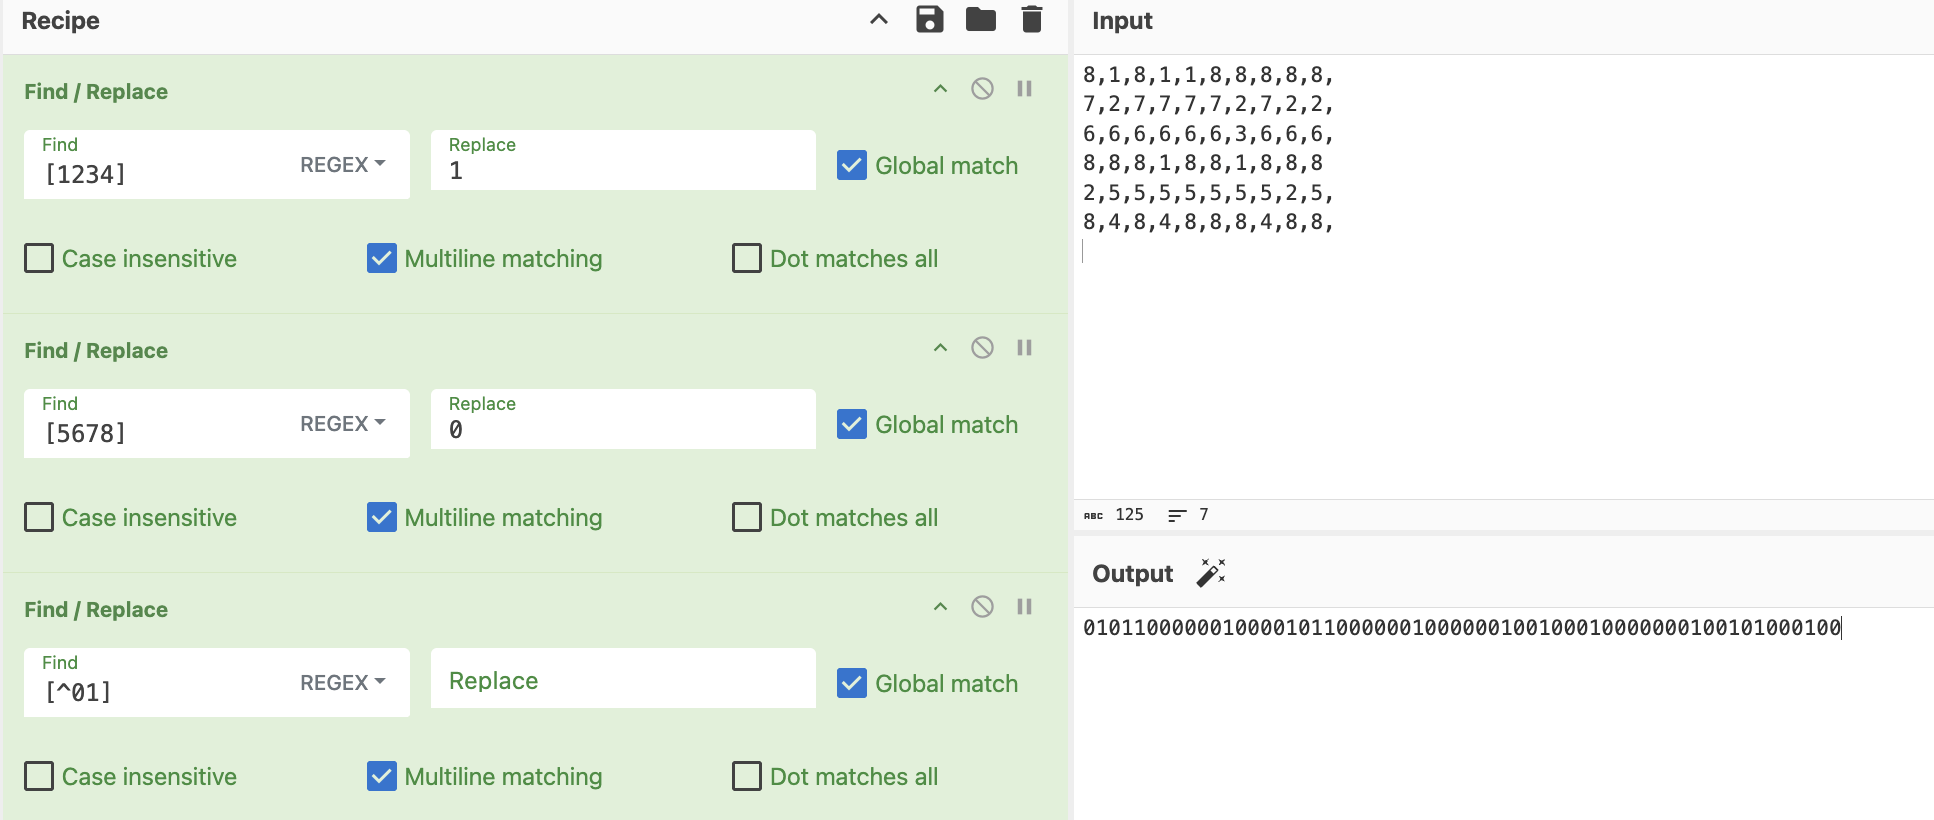Viewport: 1934px width, 820px height.
Task: Click the empty Replace field of the third rule
Action: (x=622, y=681)
